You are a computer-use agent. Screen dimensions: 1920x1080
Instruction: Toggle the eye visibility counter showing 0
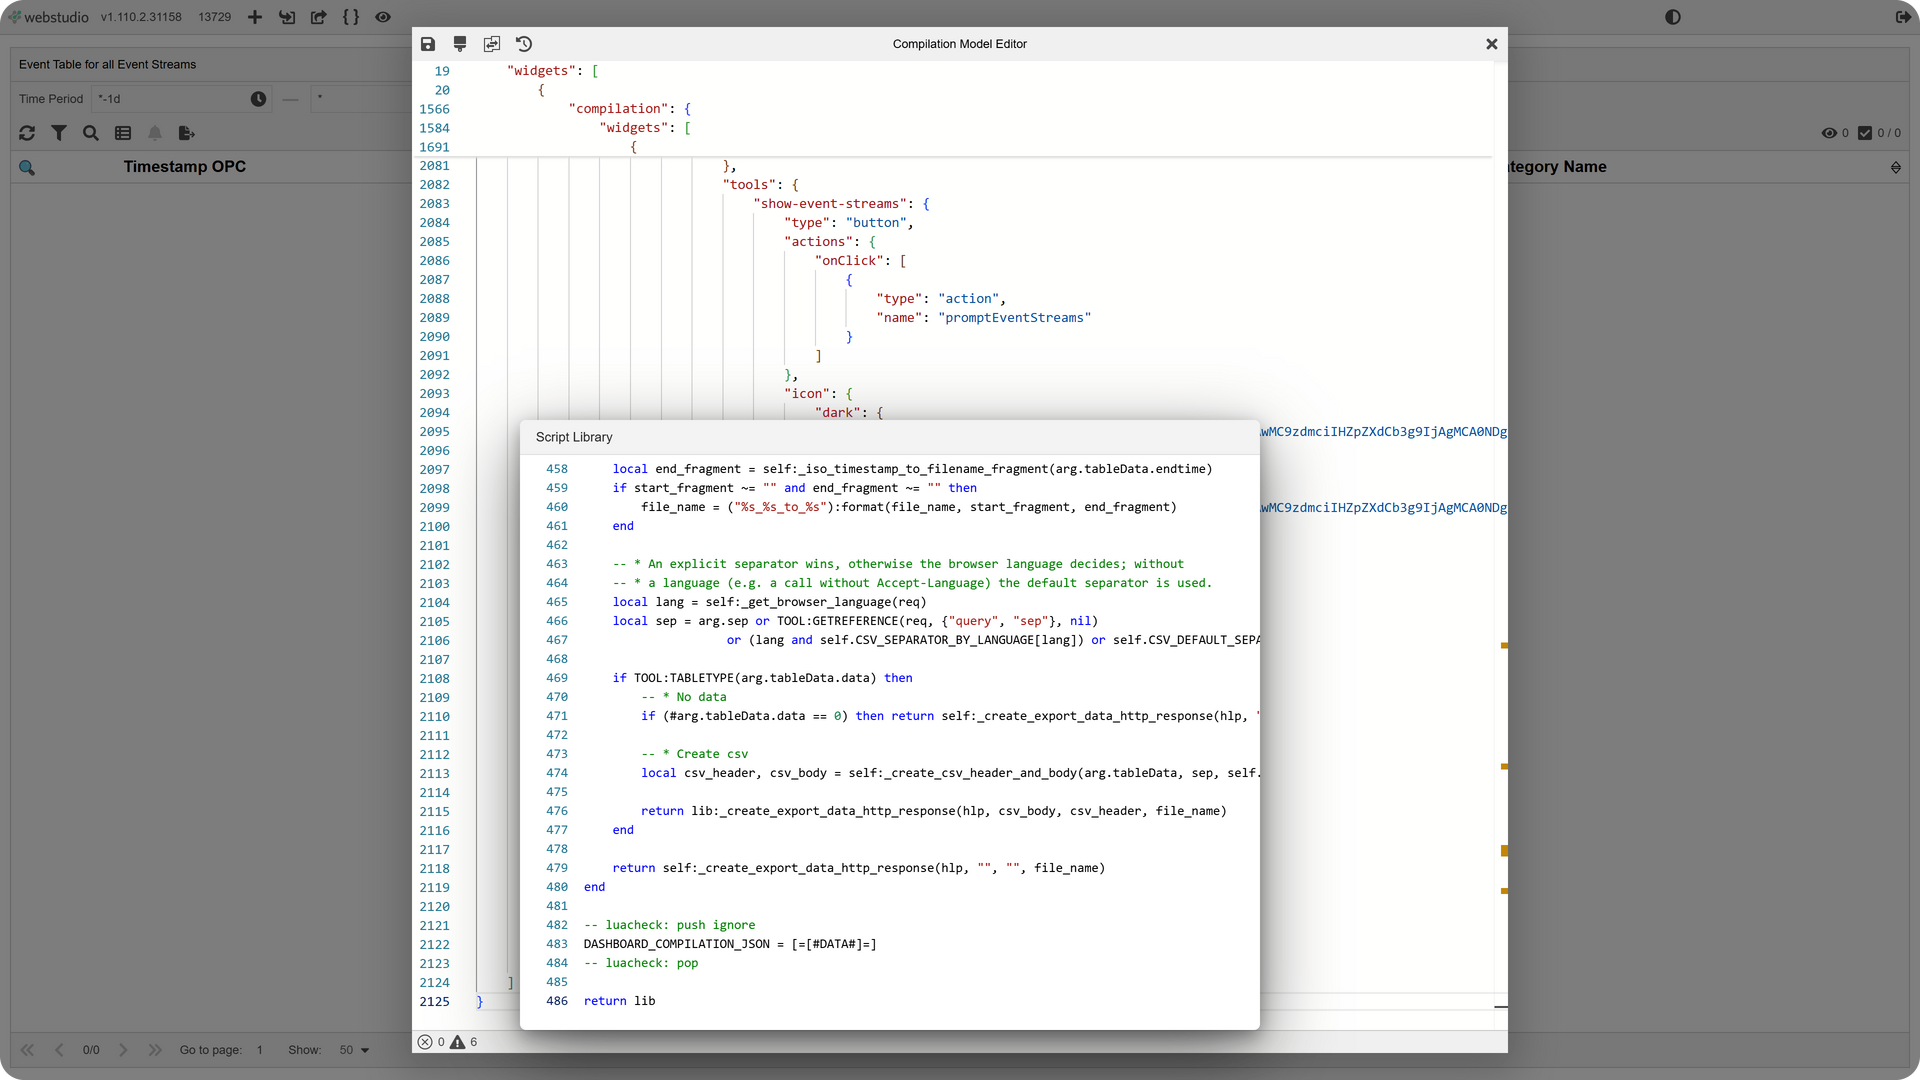(1835, 133)
